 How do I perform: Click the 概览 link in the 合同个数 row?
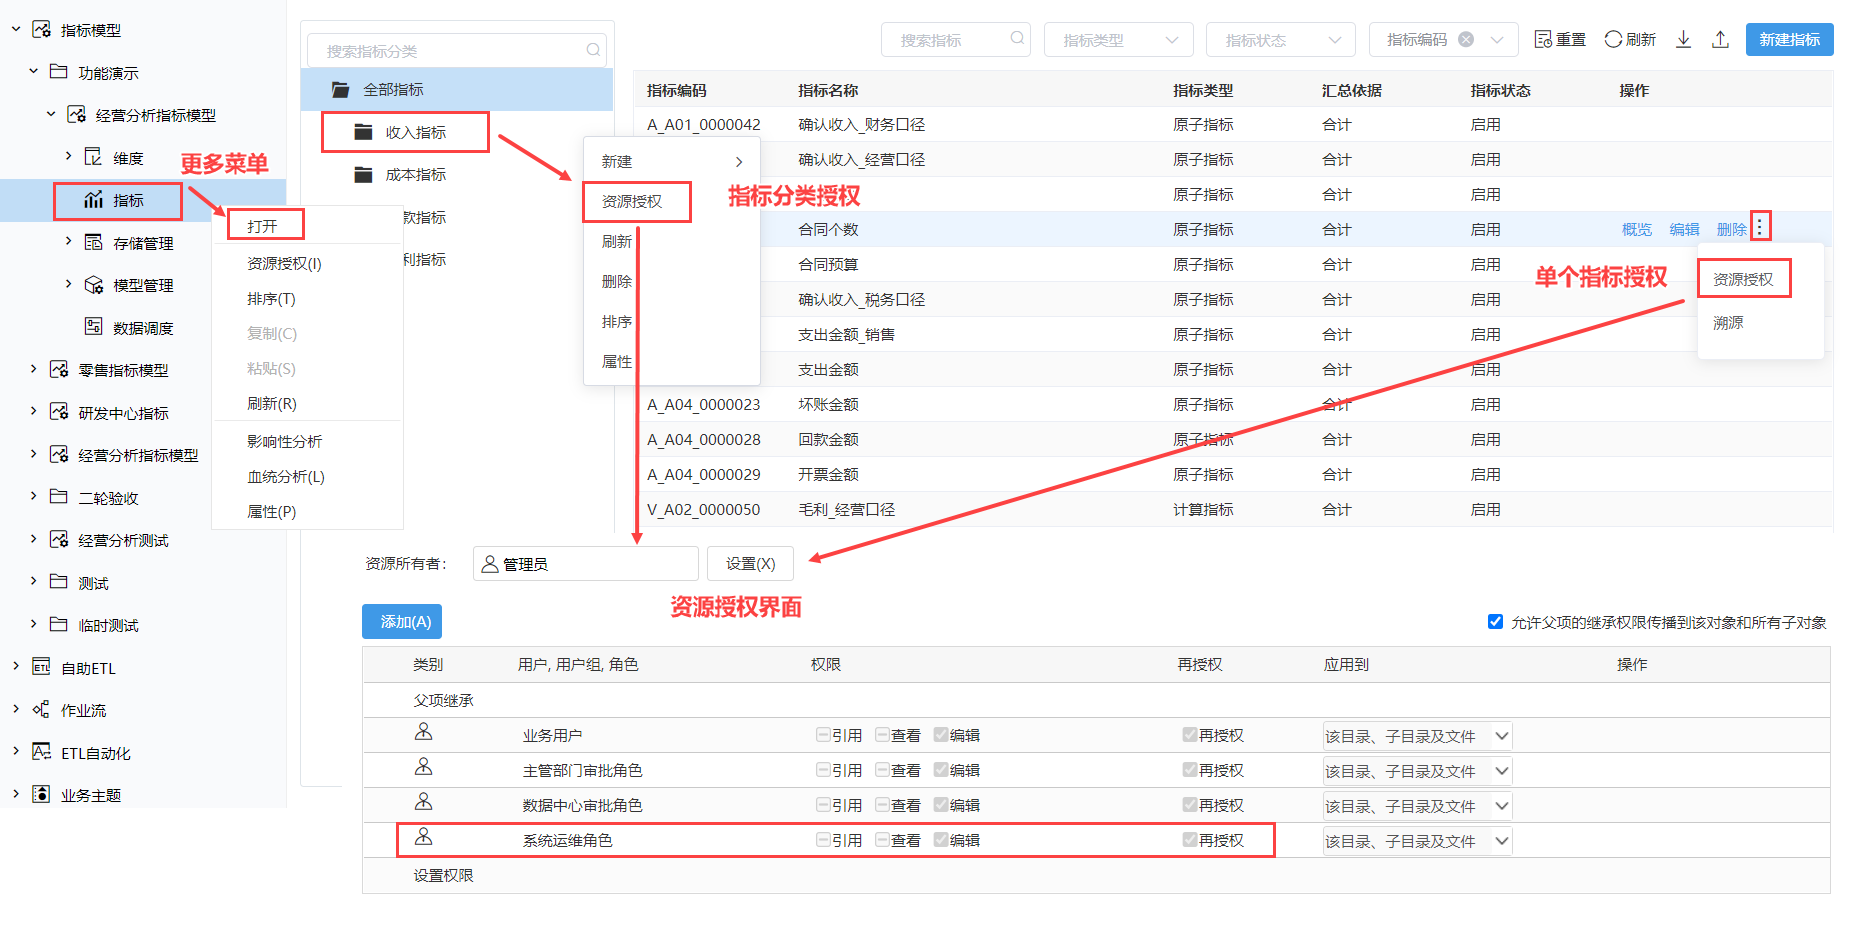1637,229
